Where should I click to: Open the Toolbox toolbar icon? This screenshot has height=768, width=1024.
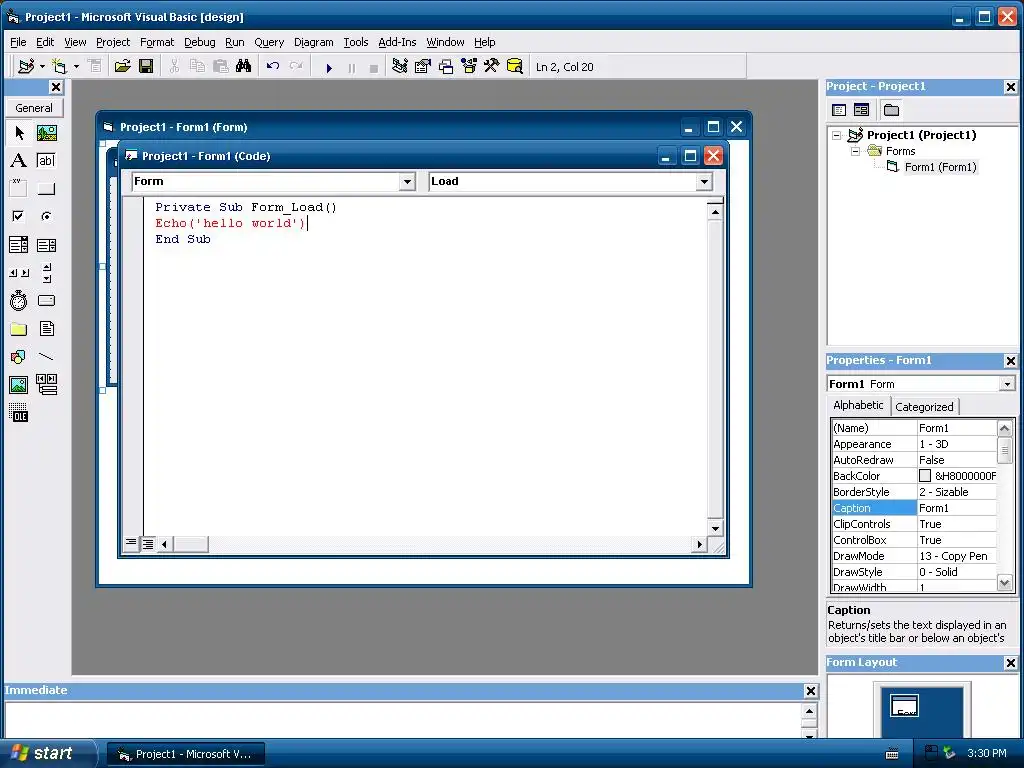click(x=491, y=67)
